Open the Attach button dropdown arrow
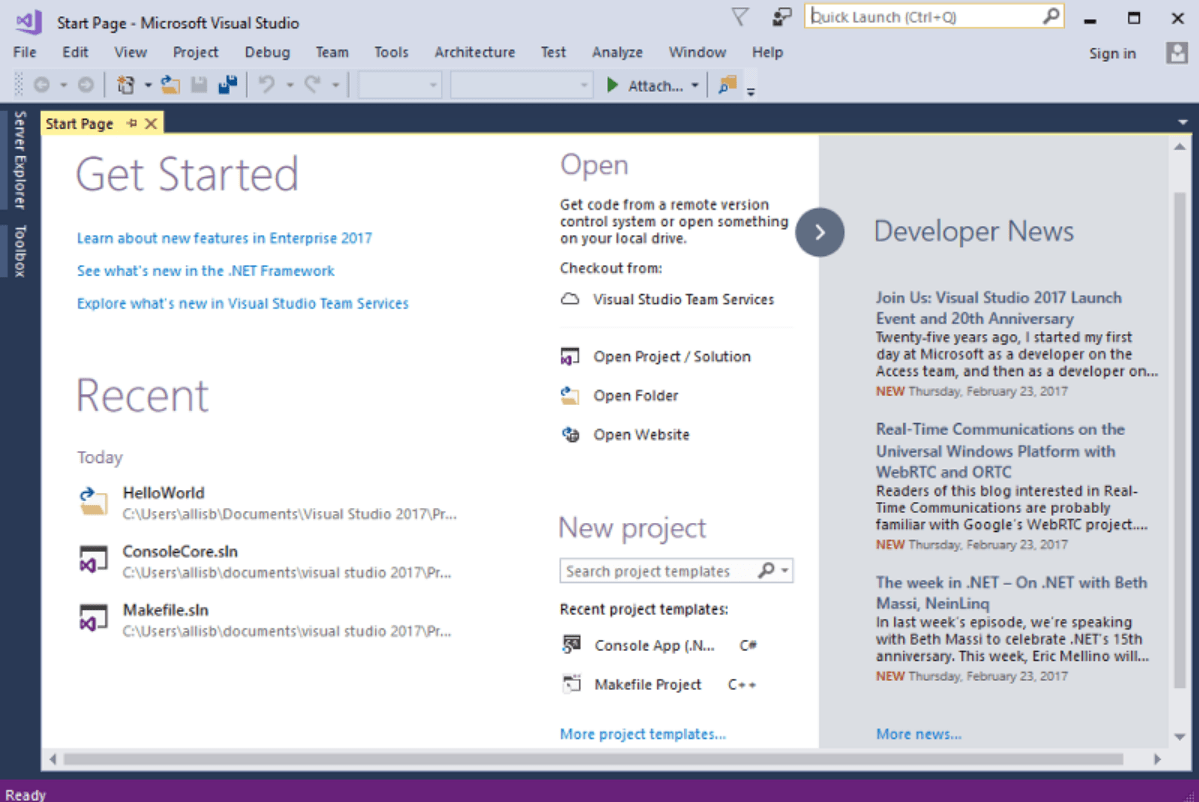Image resolution: width=1199 pixels, height=802 pixels. point(694,86)
